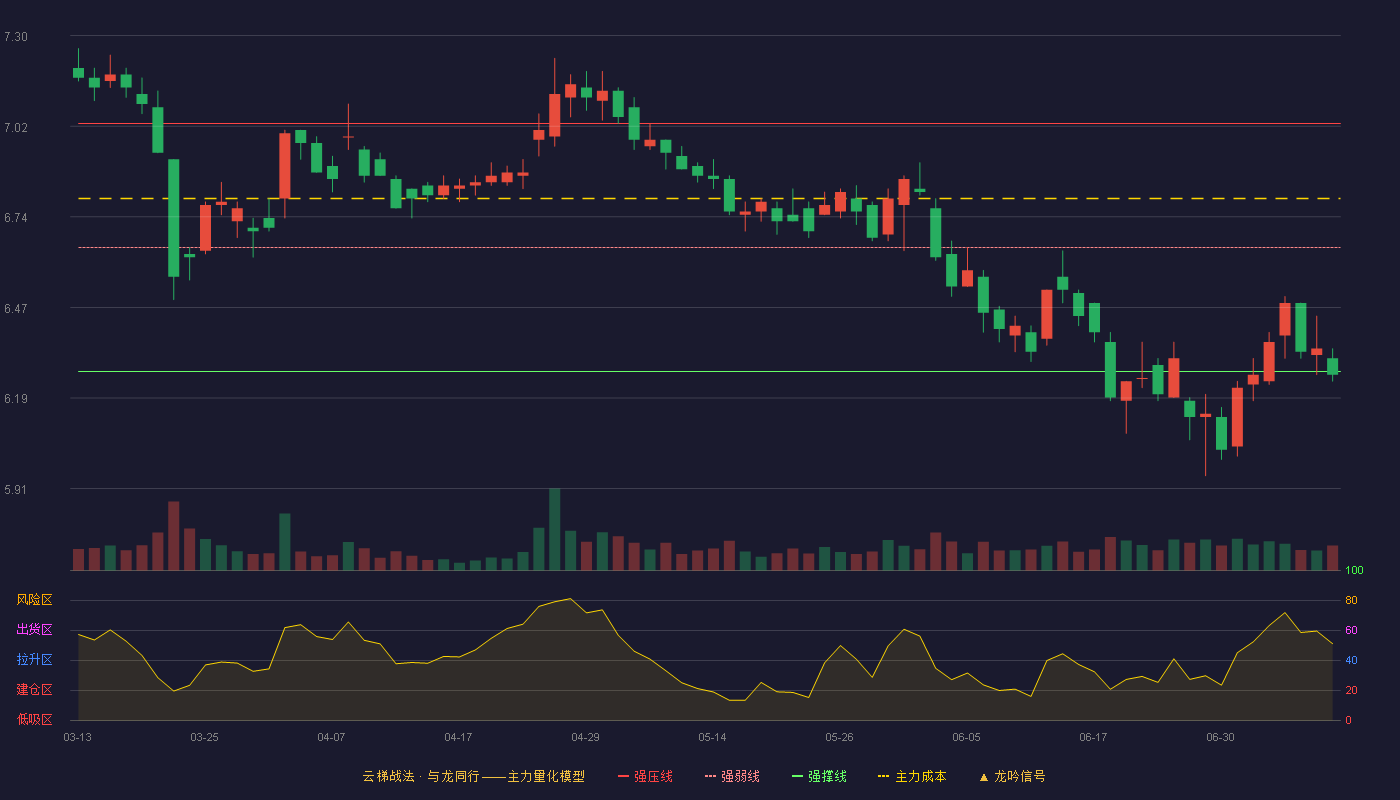Click the 03-25 date label
1400x800 pixels.
205,737
